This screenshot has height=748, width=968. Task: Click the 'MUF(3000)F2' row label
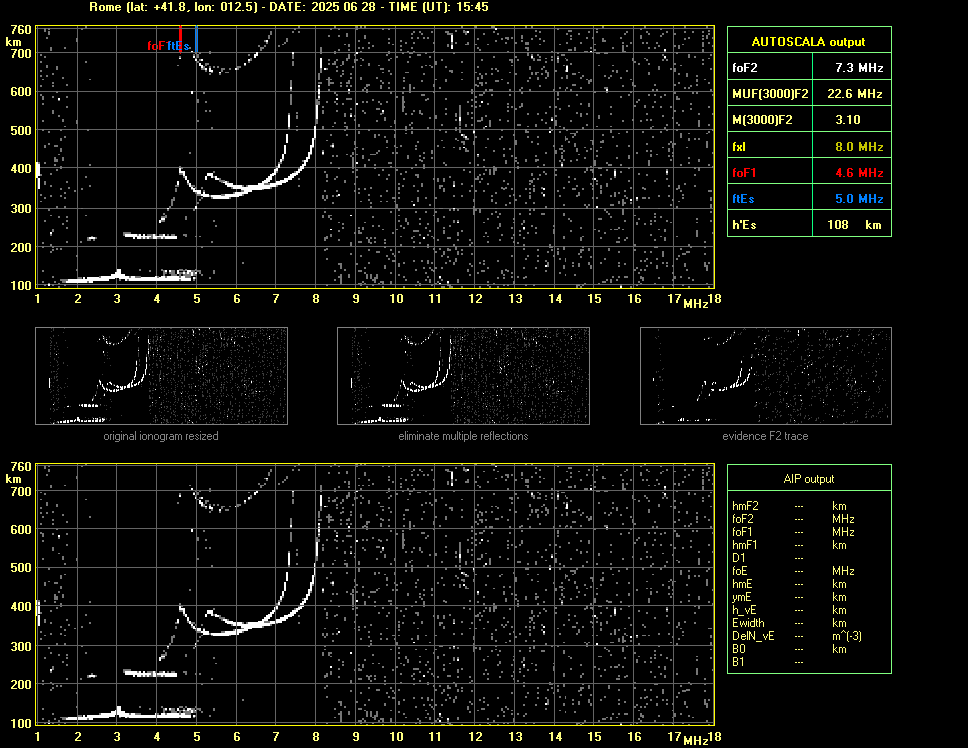pos(770,94)
